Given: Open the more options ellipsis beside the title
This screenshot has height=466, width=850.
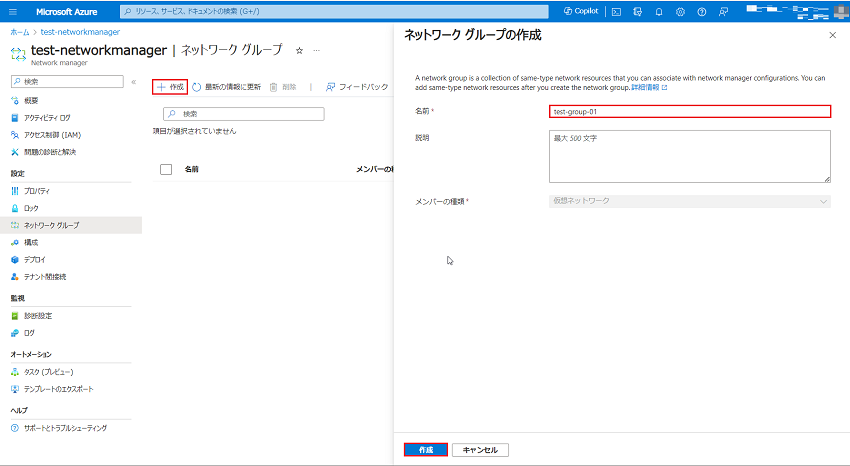Looking at the screenshot, I should coord(317,49).
